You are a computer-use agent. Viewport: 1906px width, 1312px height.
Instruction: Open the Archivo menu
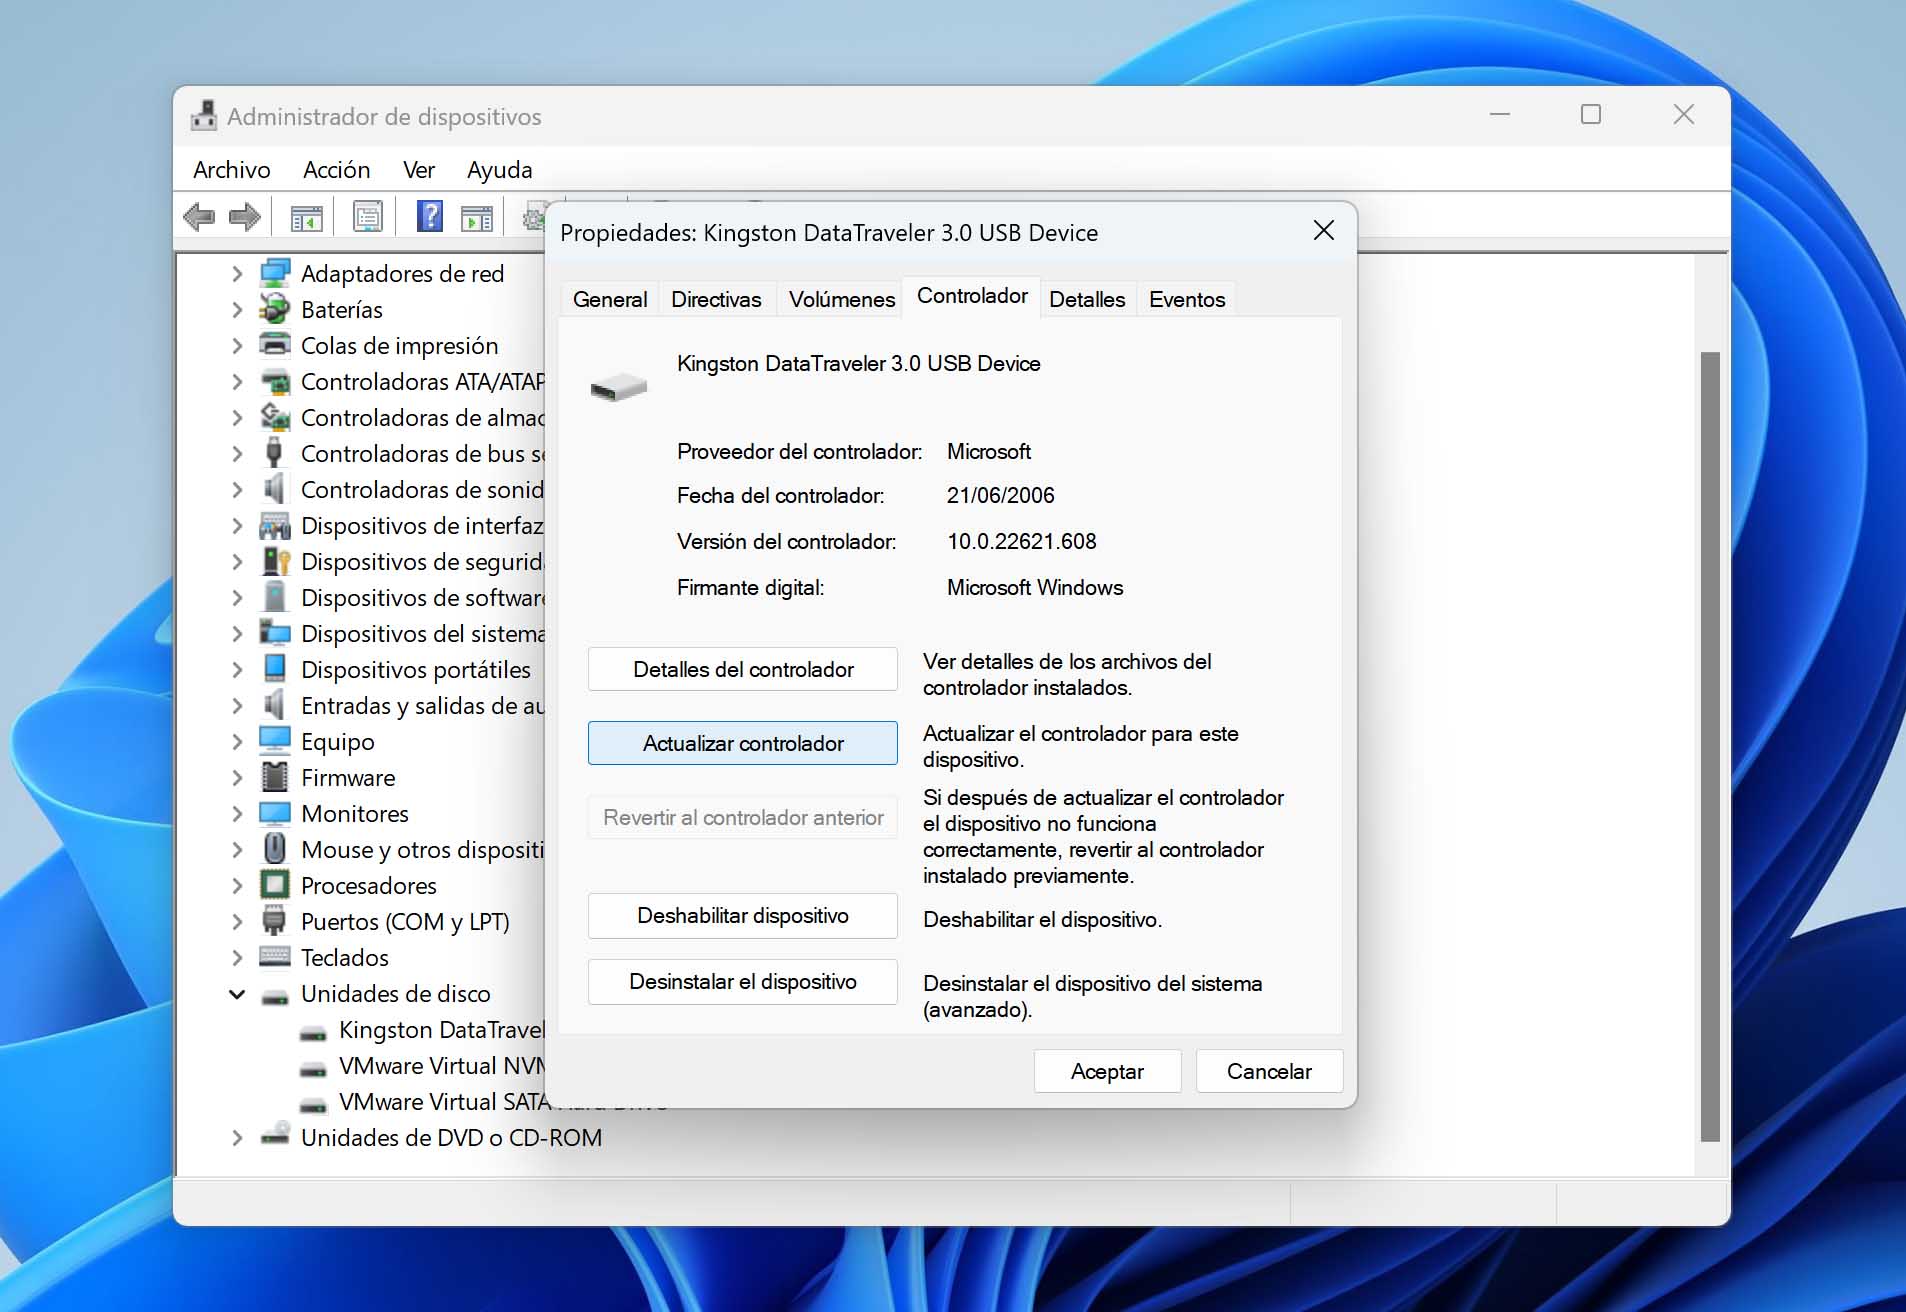tap(232, 169)
